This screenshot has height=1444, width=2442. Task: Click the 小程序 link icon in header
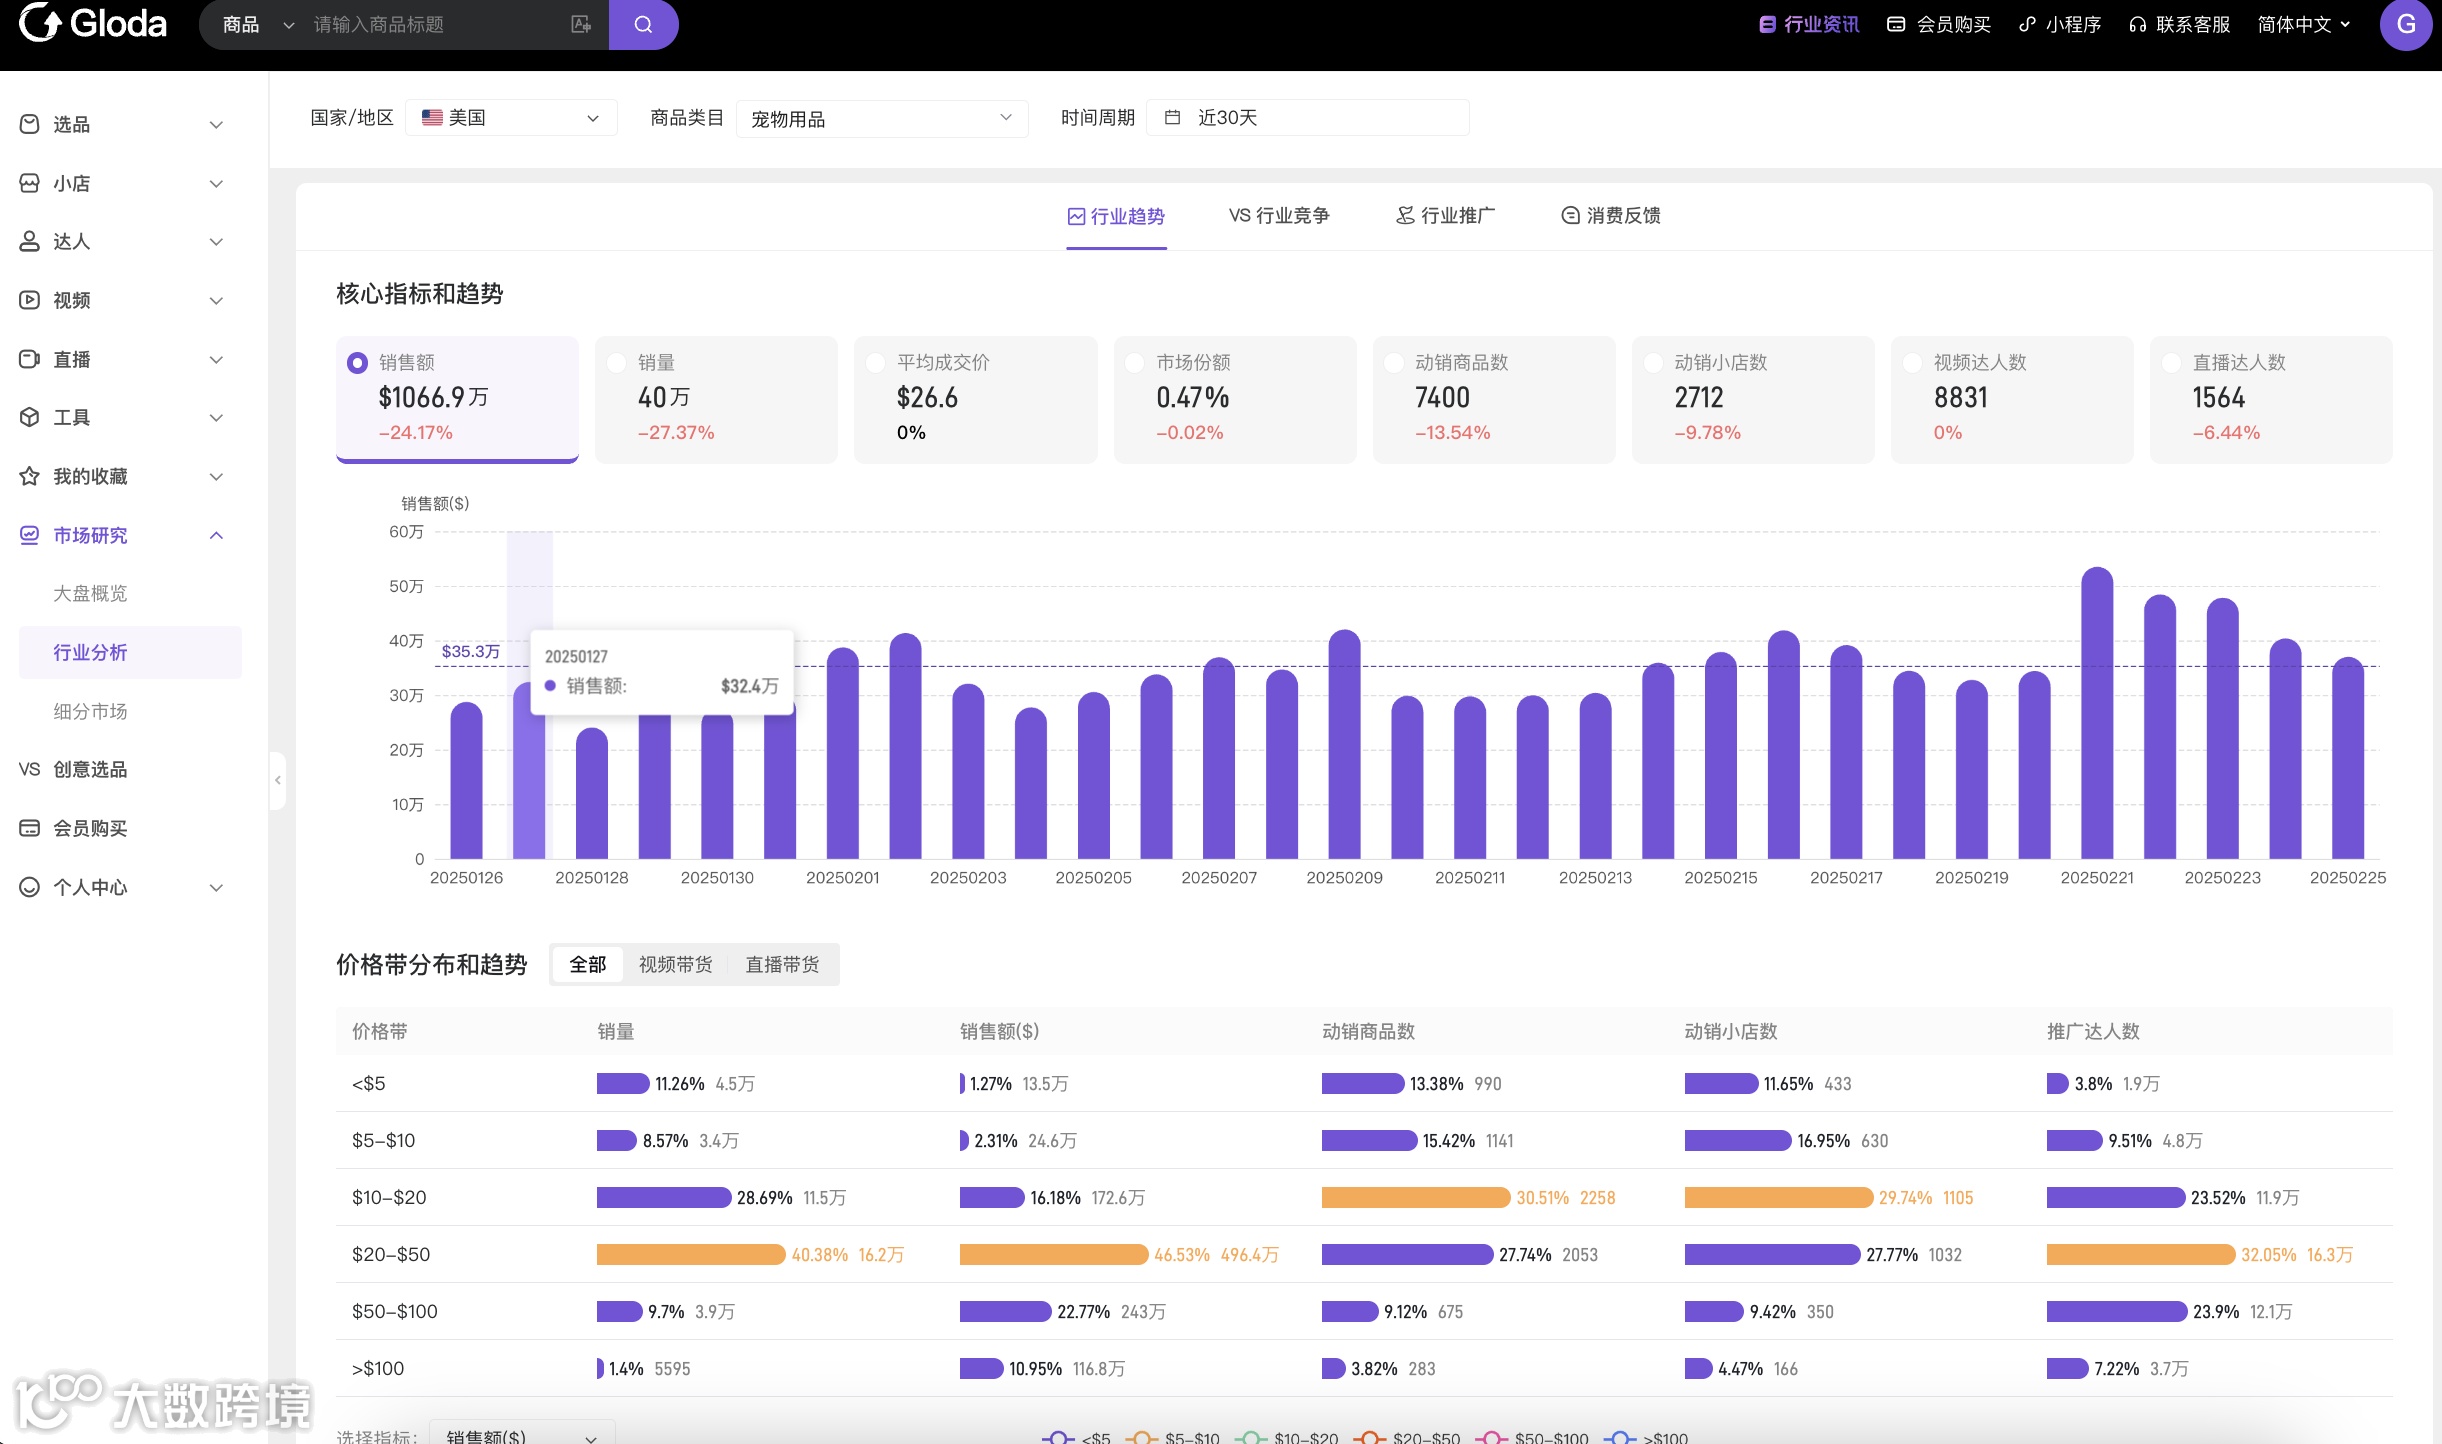pyautogui.click(x=2027, y=24)
